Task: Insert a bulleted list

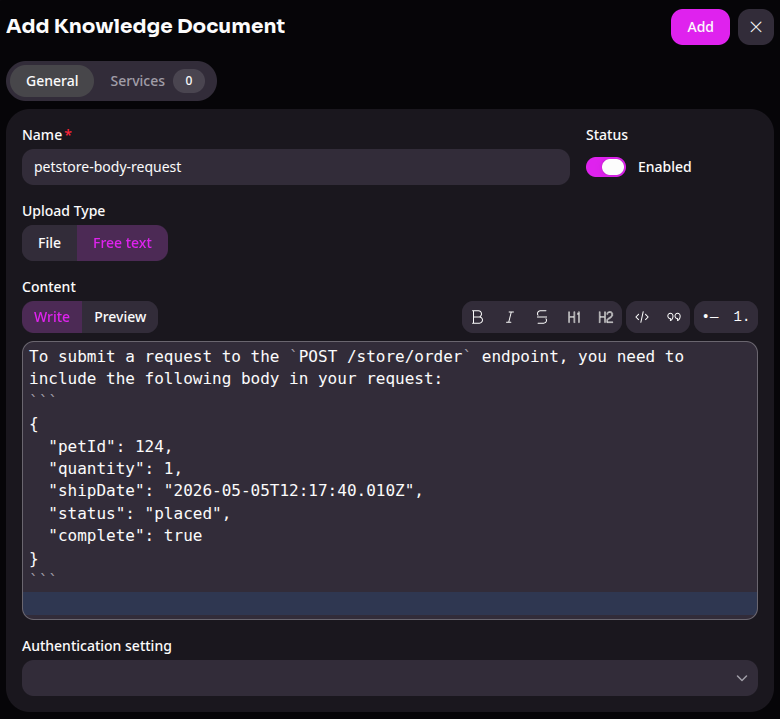Action: pos(710,317)
